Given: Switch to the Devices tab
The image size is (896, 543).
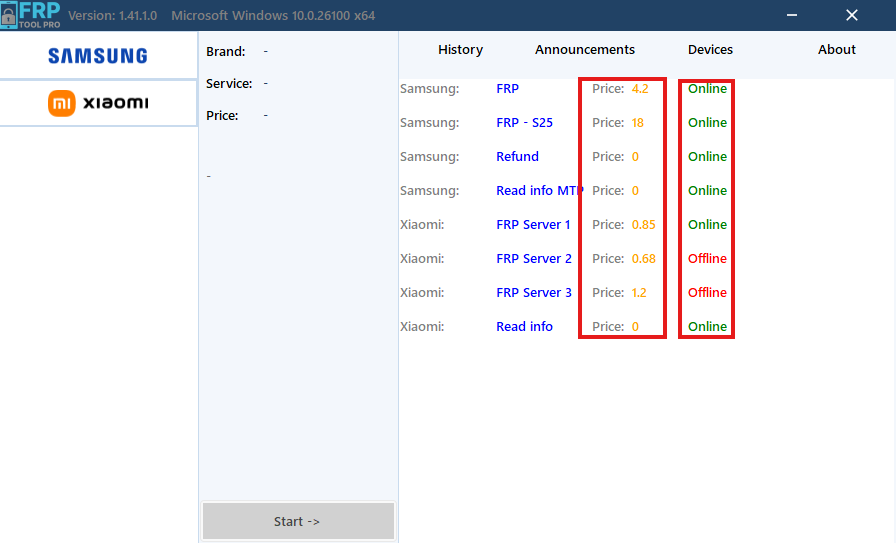Looking at the screenshot, I should pos(710,50).
